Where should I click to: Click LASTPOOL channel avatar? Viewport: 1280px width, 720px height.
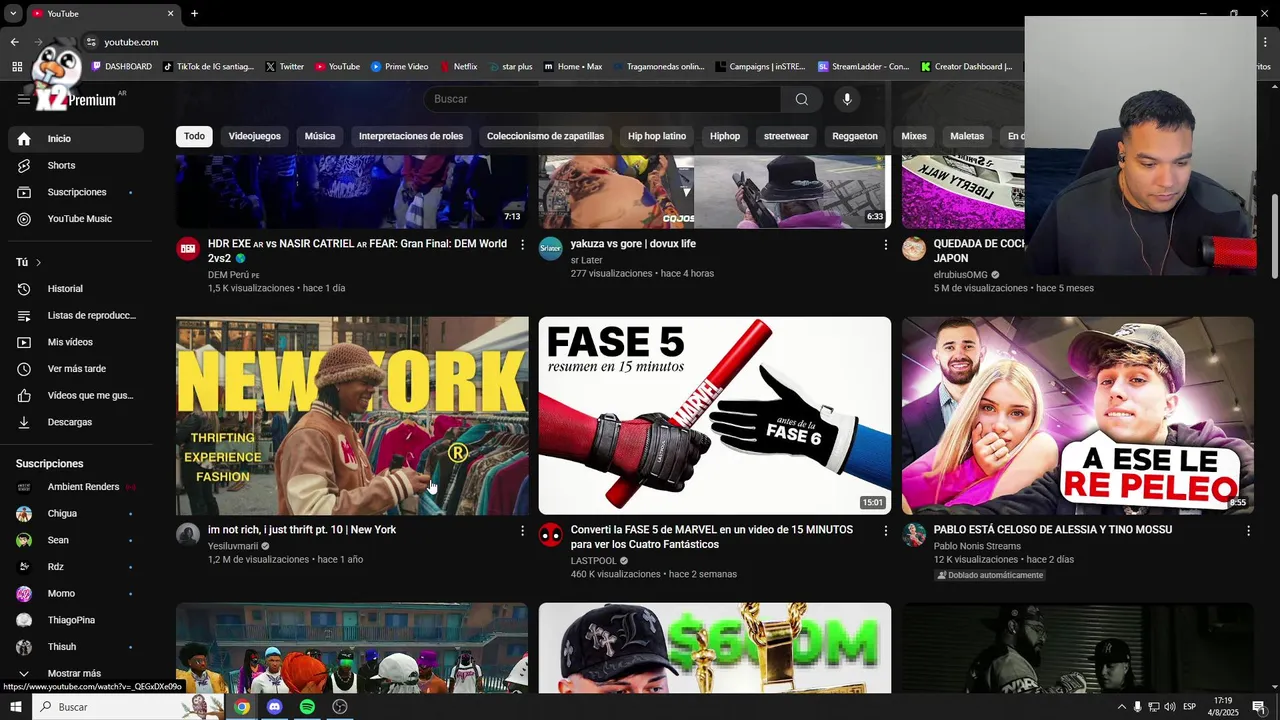point(551,535)
